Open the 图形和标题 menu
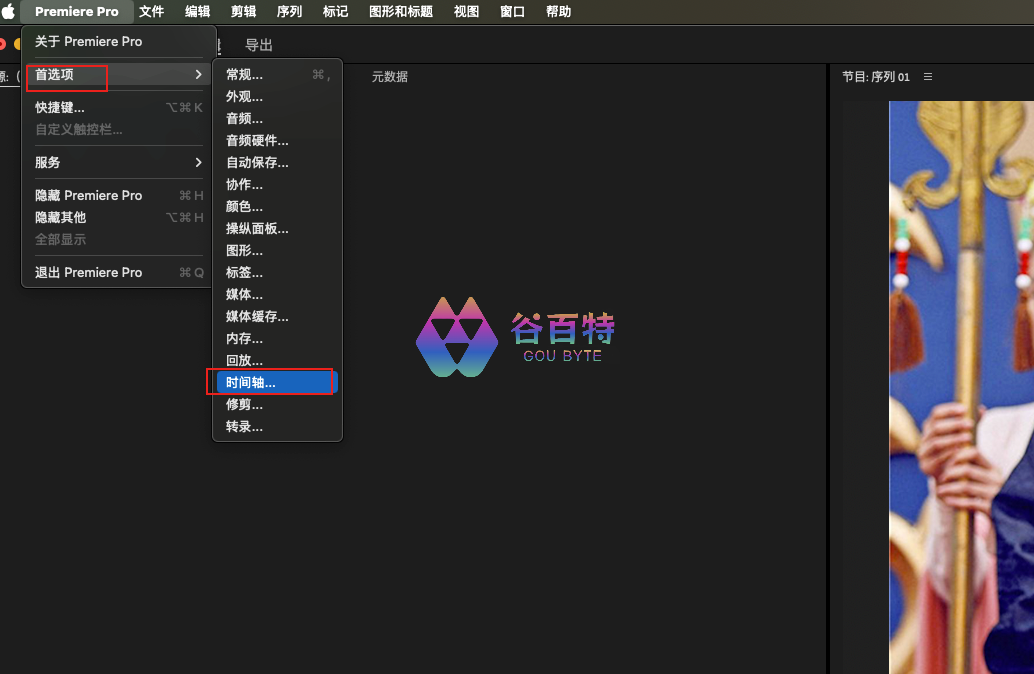This screenshot has height=674, width=1034. point(401,12)
